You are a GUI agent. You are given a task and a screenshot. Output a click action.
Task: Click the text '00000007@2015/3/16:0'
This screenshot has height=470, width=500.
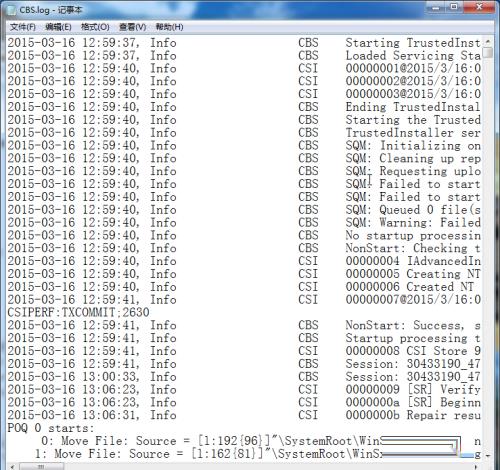[413, 300]
